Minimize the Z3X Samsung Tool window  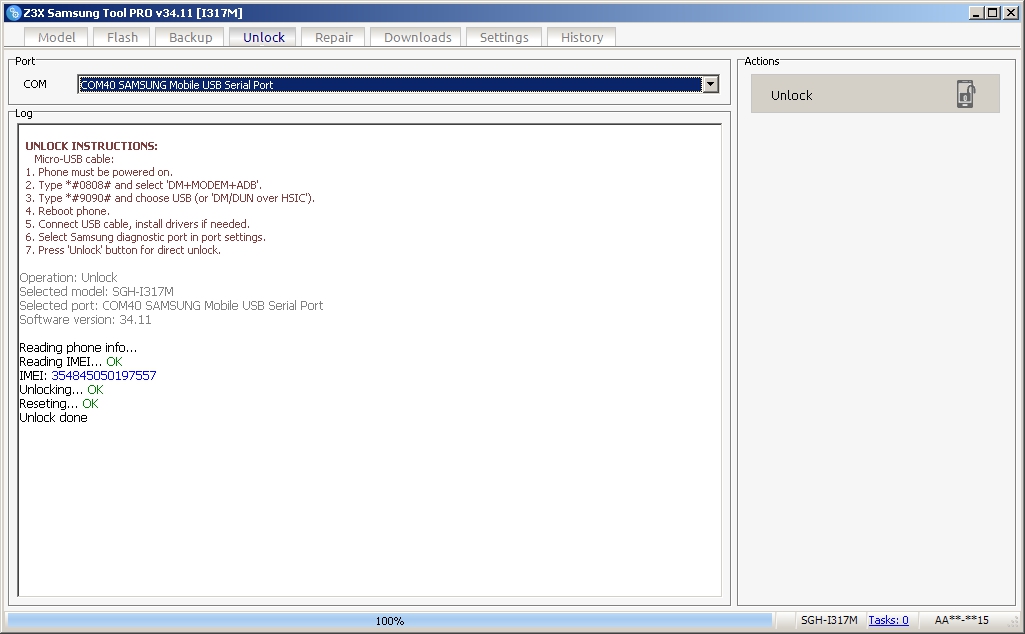977,12
